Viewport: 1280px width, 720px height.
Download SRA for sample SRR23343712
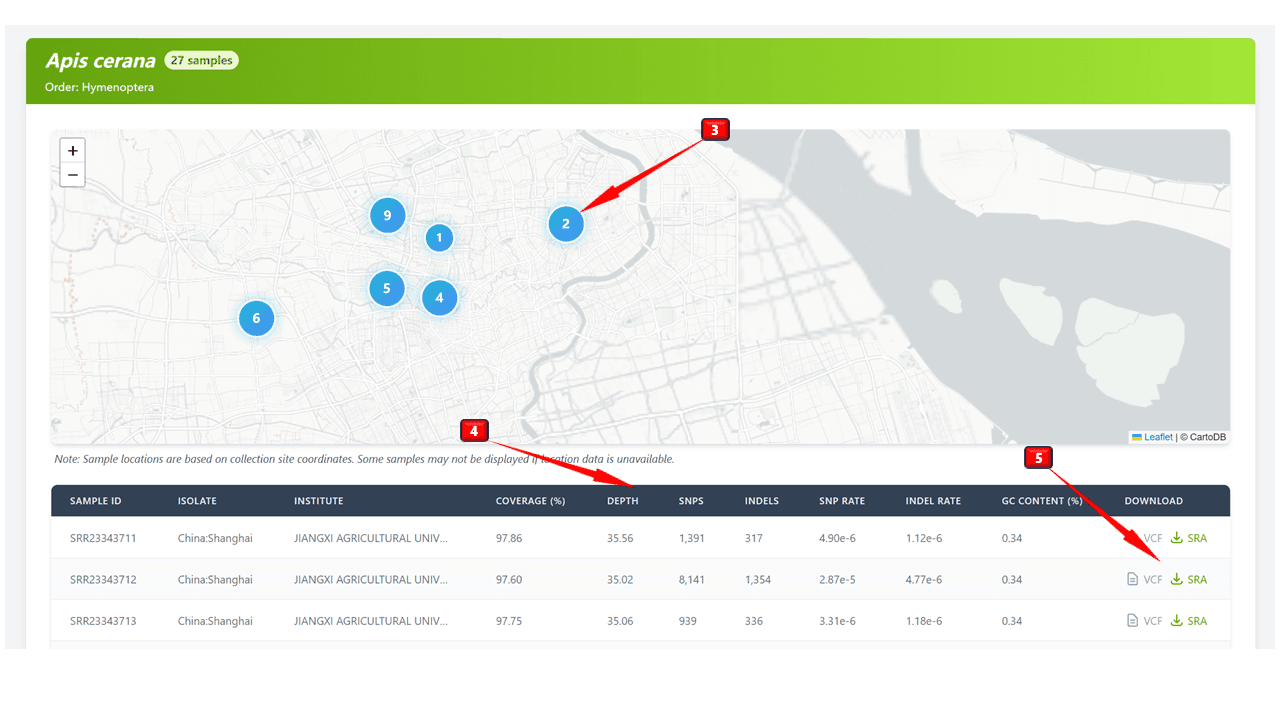tap(1189, 579)
